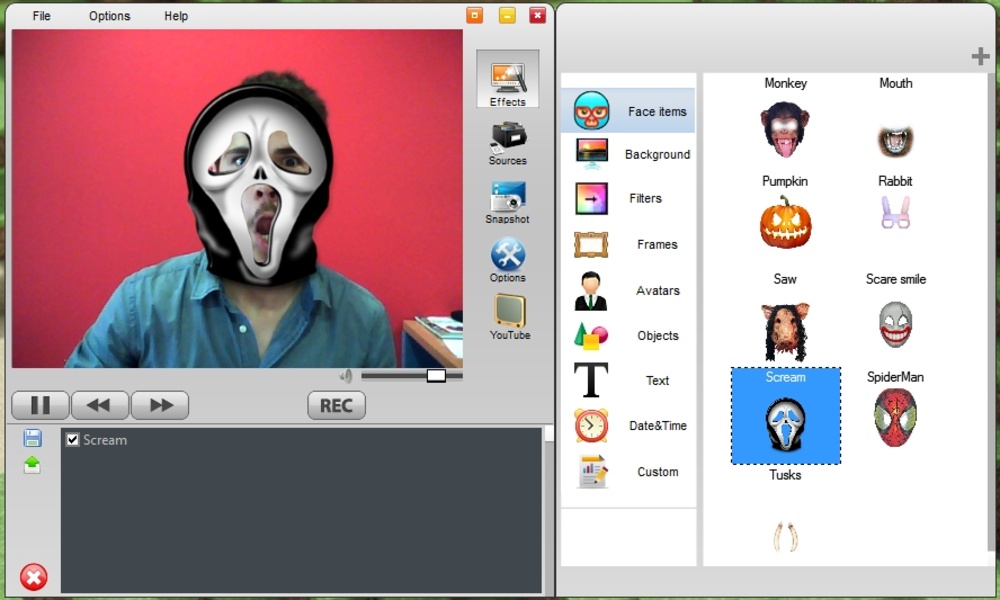Click the red delete effect icon

[33, 577]
